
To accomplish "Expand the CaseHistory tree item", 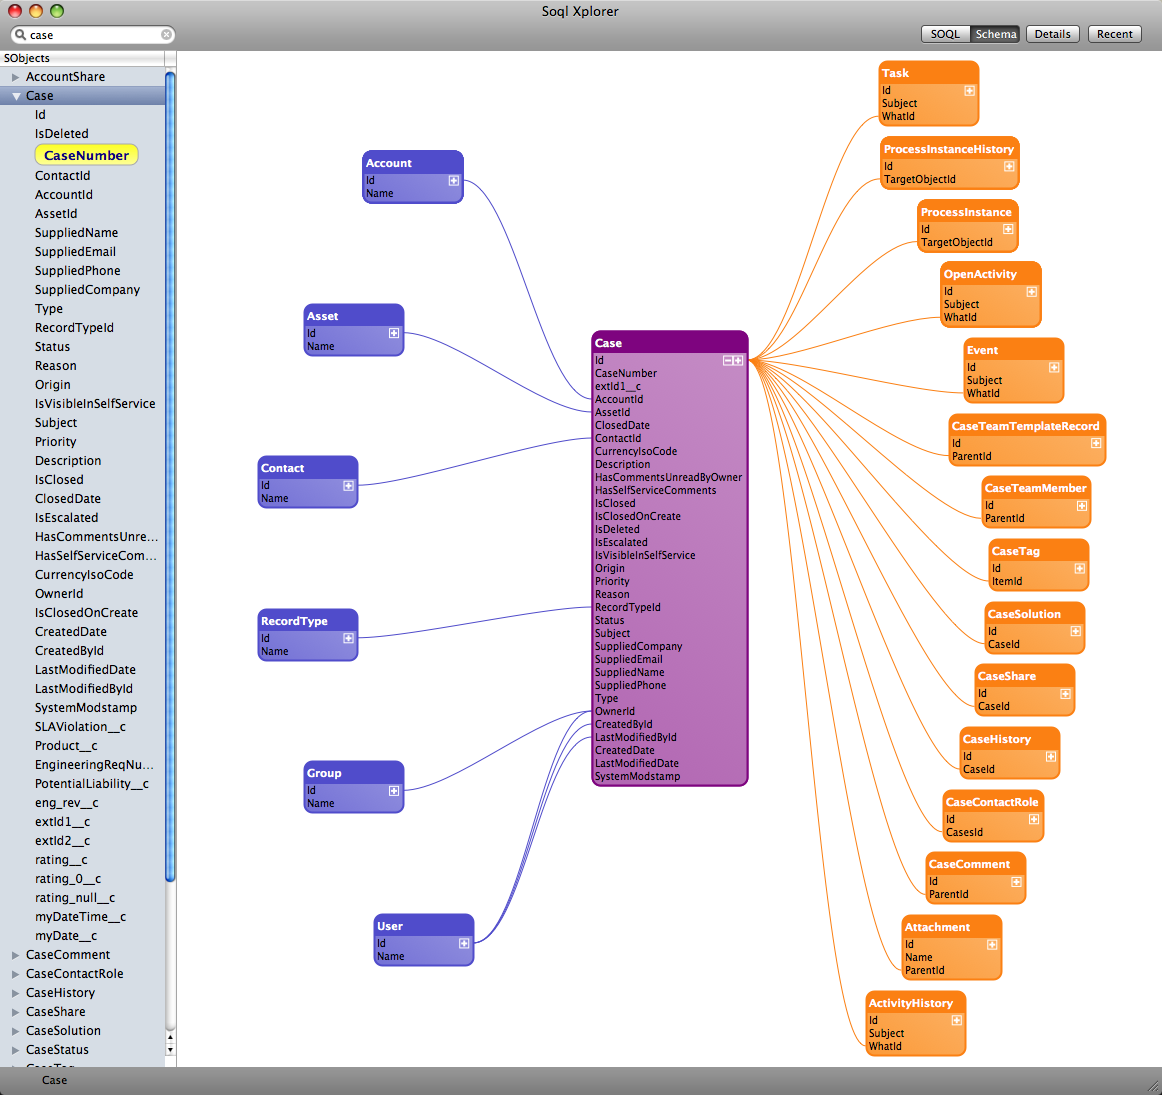I will tap(15, 993).
